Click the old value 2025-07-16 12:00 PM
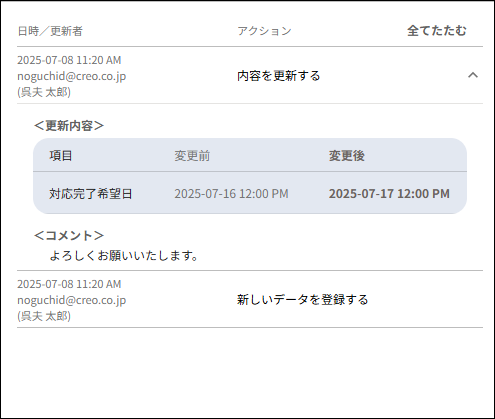This screenshot has width=495, height=419. pos(231,194)
